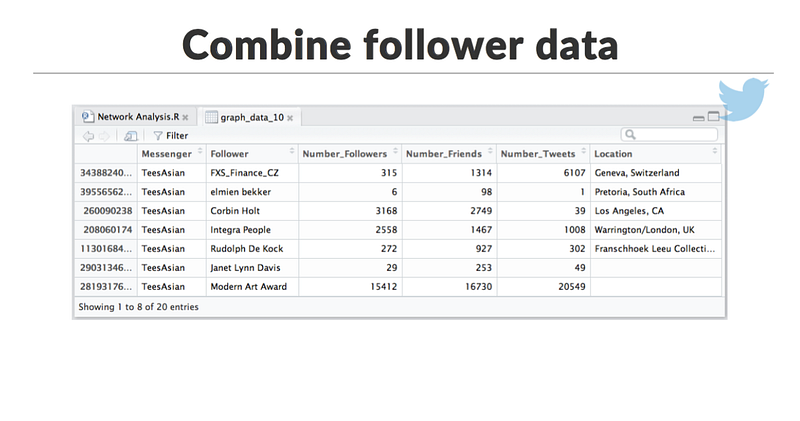Close the graph_data_10 tab
The image size is (800, 421).
pos(290,118)
